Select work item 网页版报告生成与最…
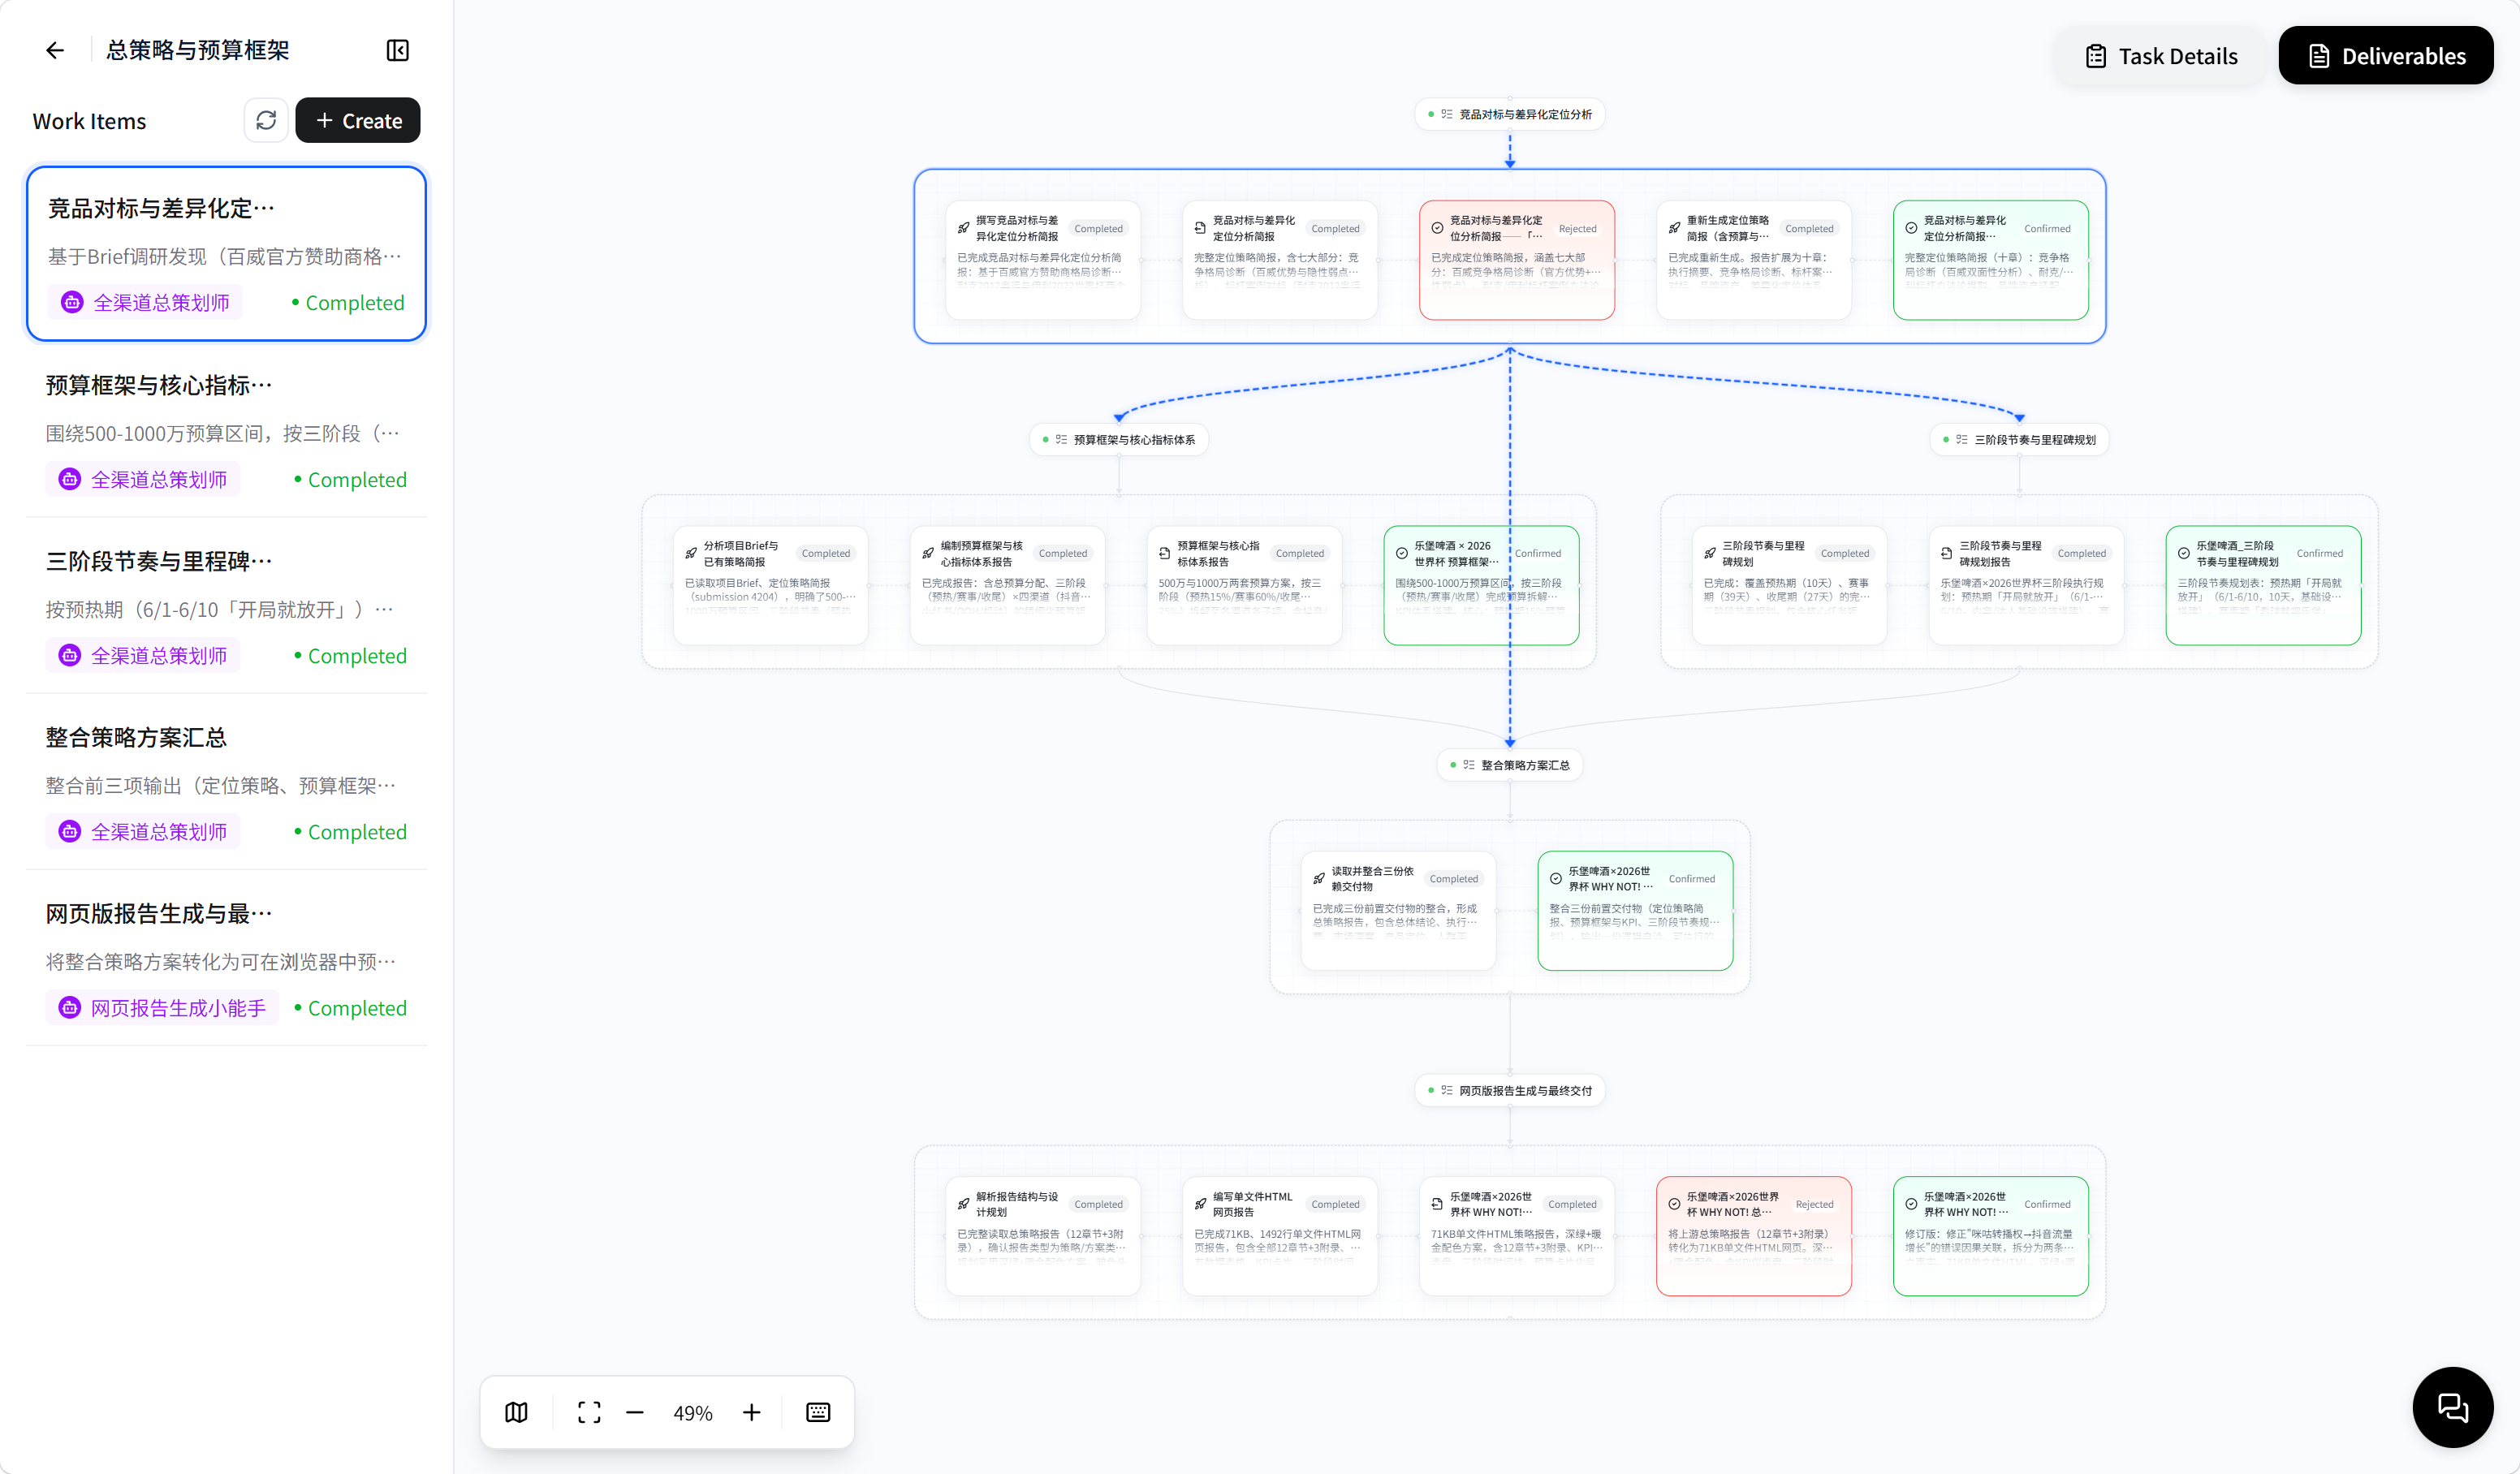This screenshot has width=2520, height=1474. (x=226, y=958)
